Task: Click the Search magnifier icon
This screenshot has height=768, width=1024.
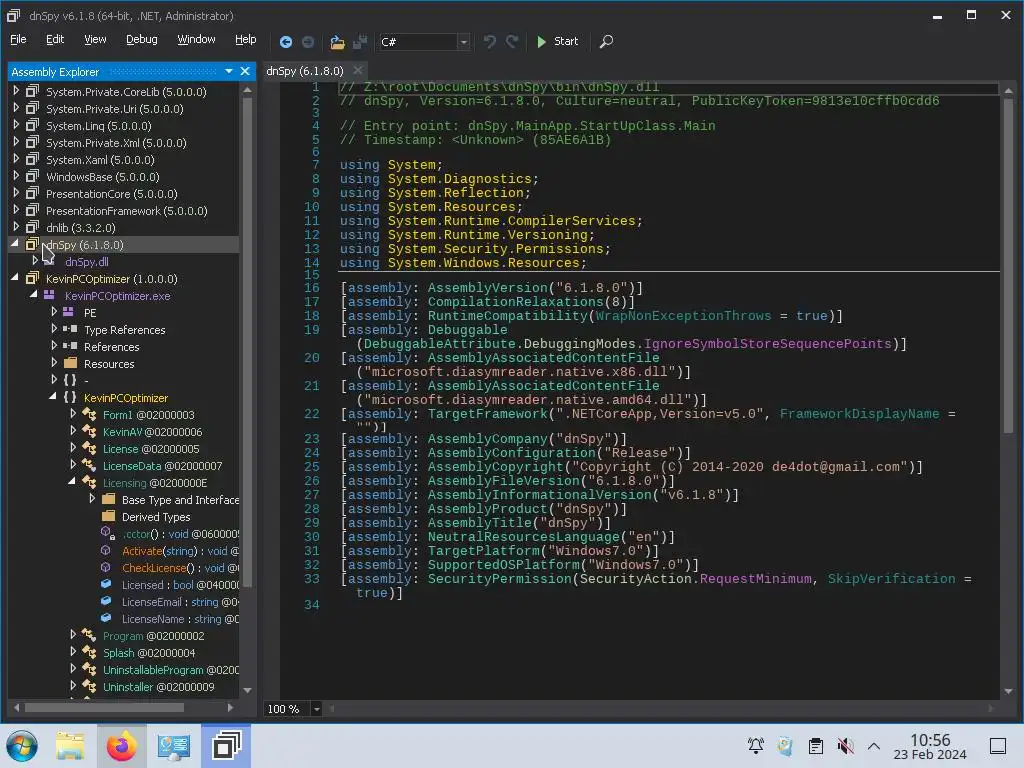Action: point(606,42)
